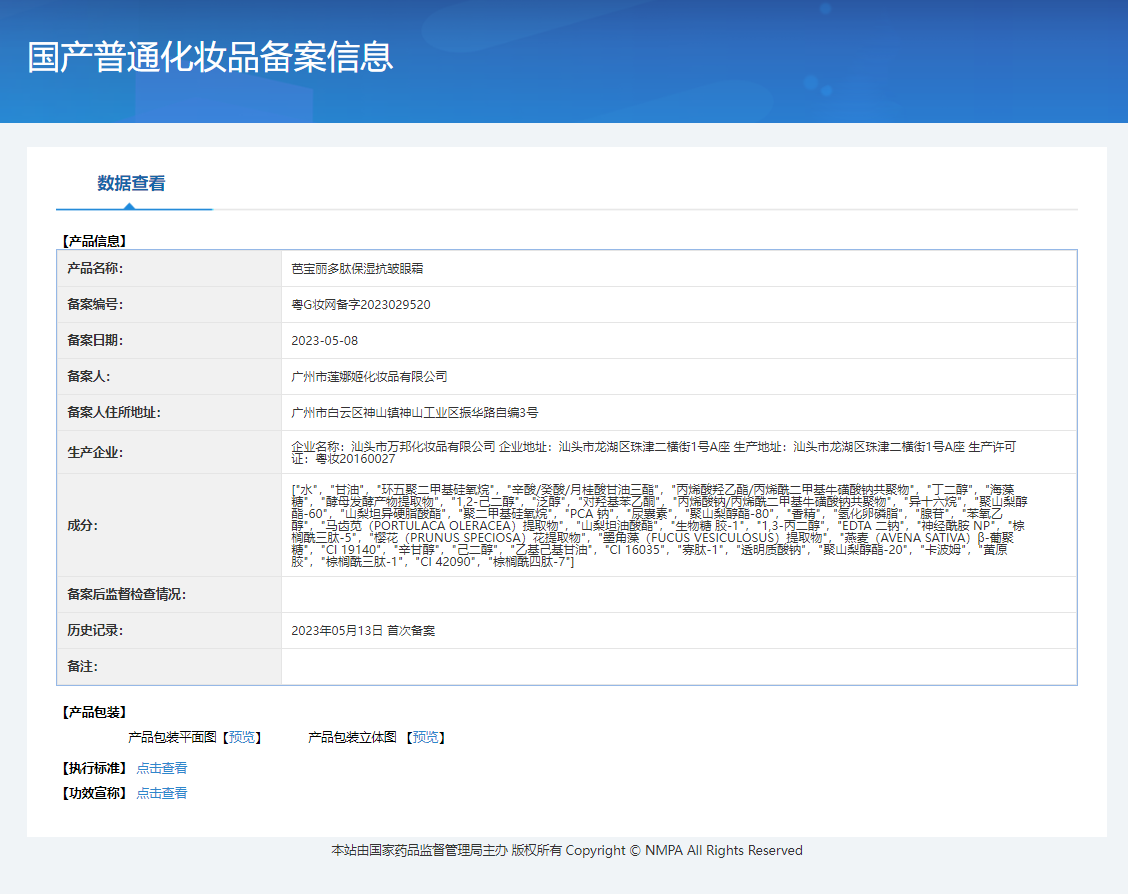Select company 广州市莲娜姬化妆品有限公司
This screenshot has height=894, width=1128.
369,376
